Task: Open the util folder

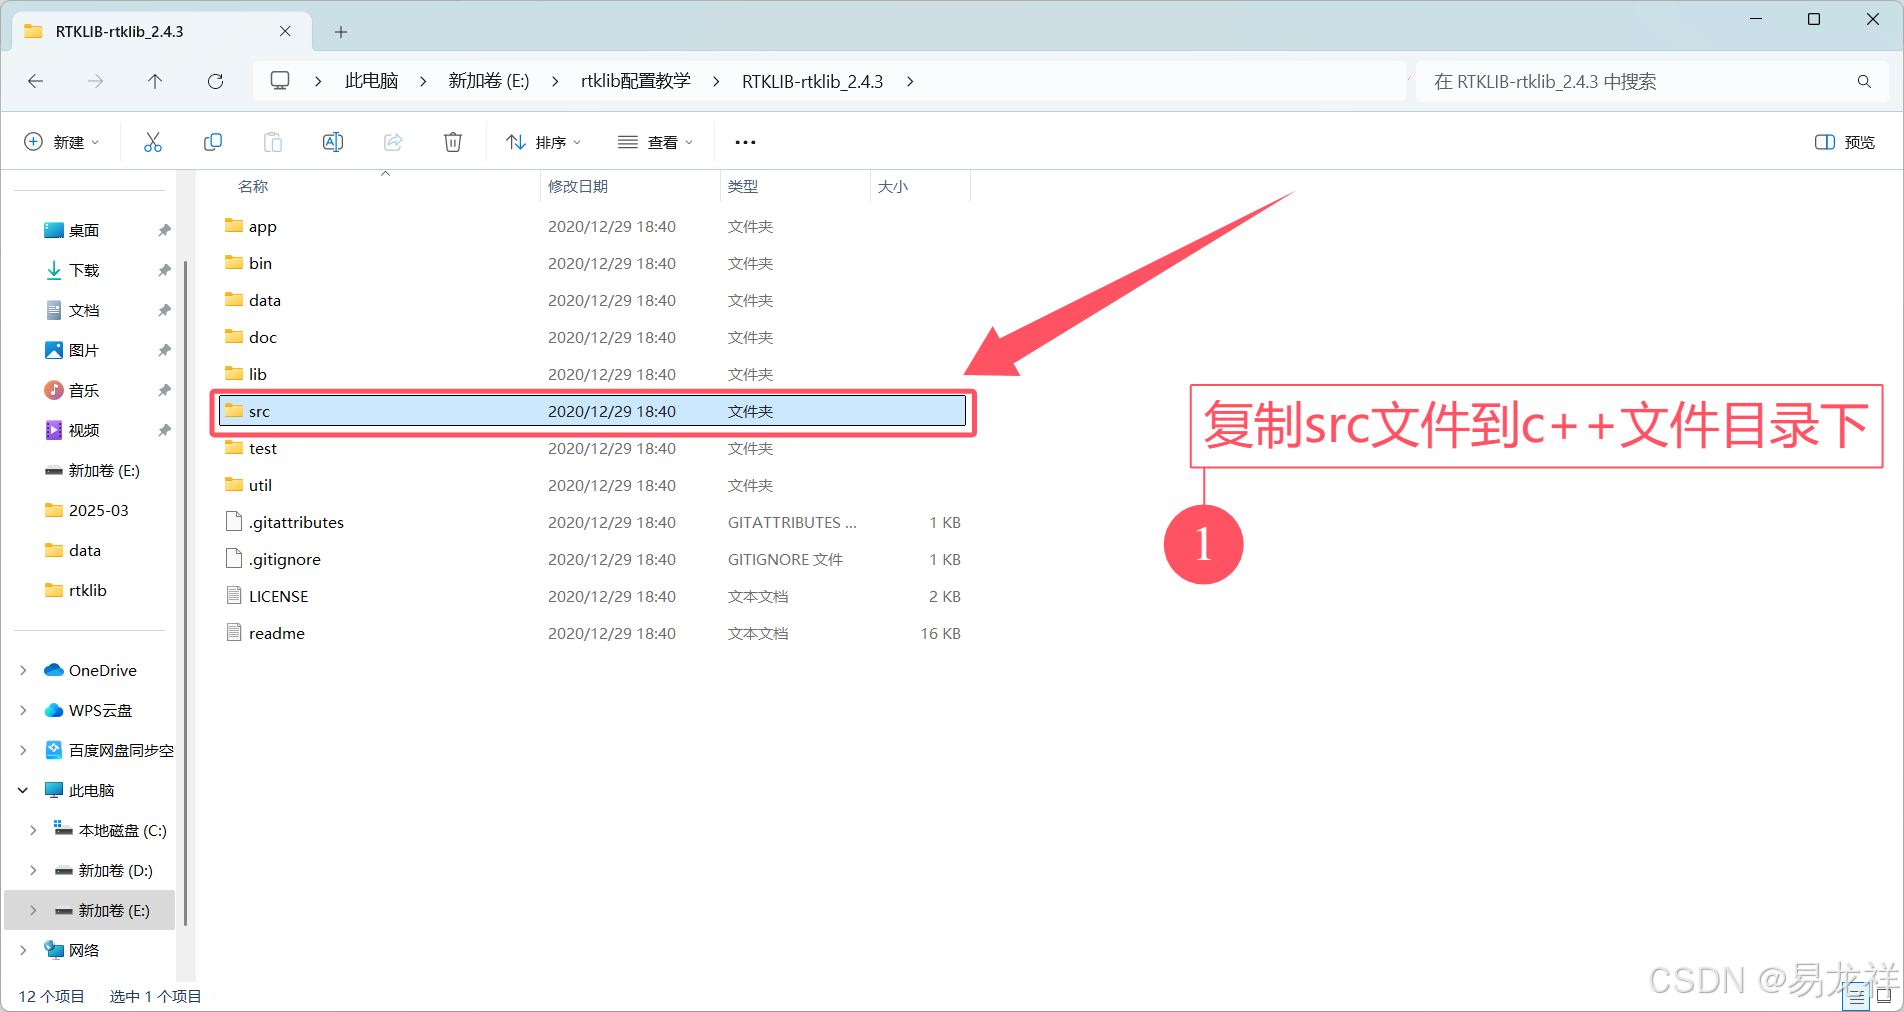Action: 259,485
